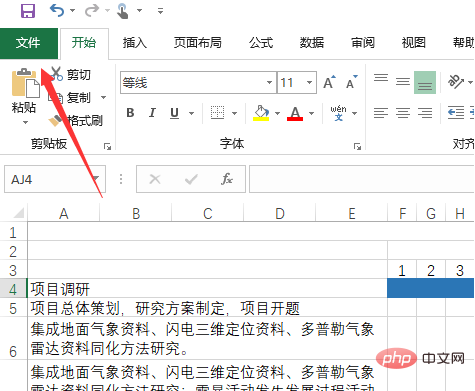Click the 粘贴 clipboard icon

tap(25, 83)
